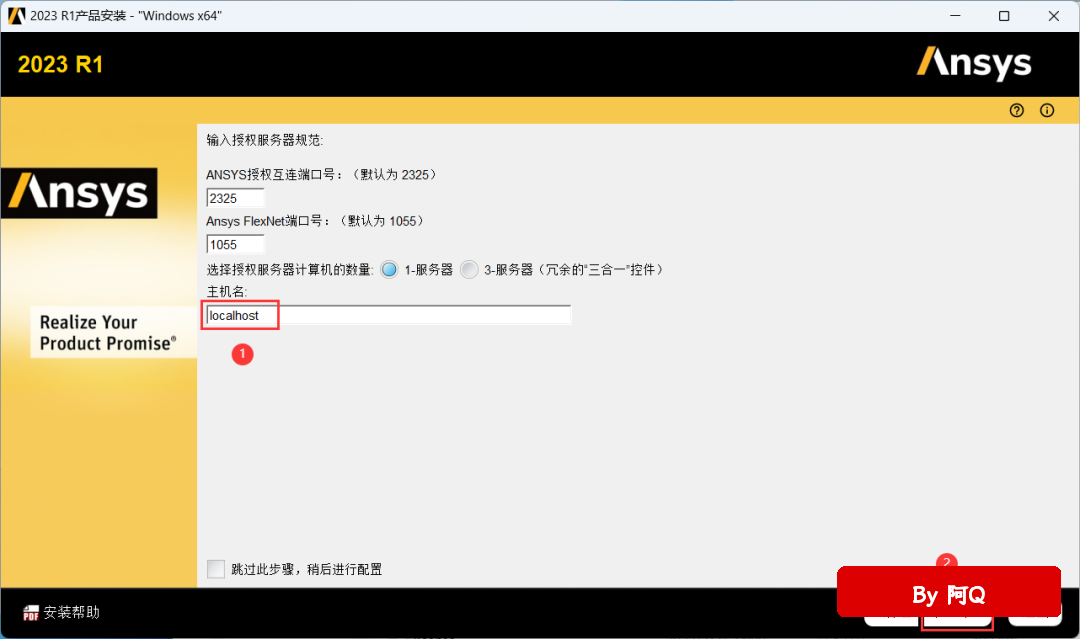The height and width of the screenshot is (639, 1080).
Task: Close the 2023 R1产品安装 window
Action: pyautogui.click(x=1054, y=16)
